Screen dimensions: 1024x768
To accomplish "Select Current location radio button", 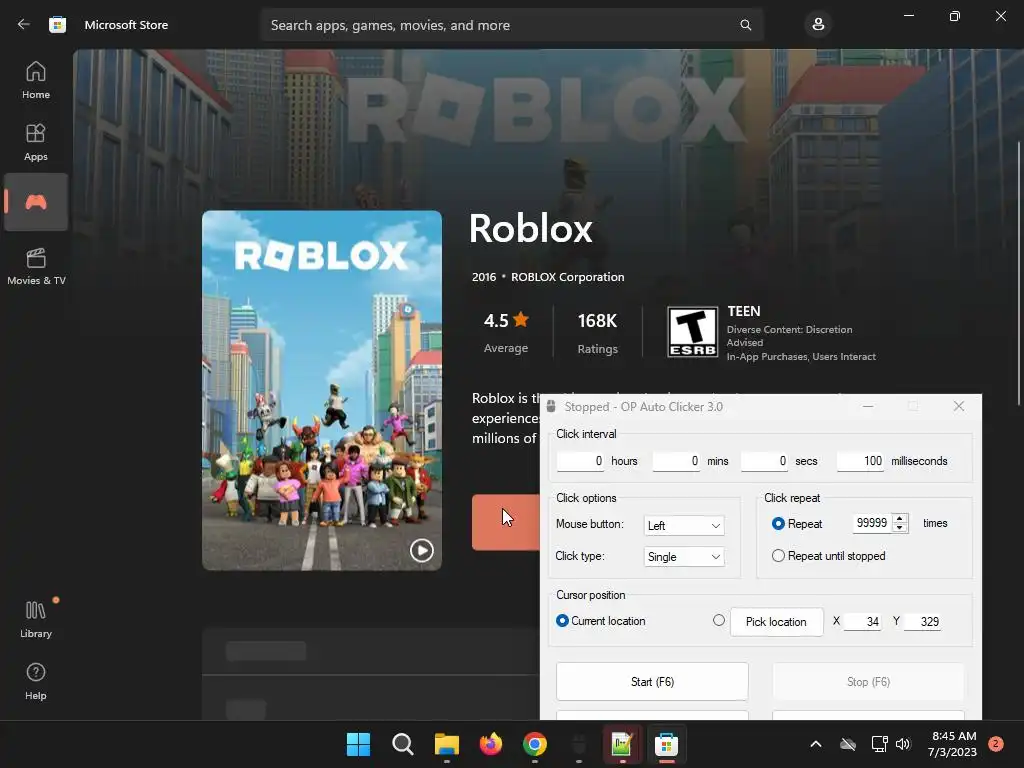I will pos(562,620).
